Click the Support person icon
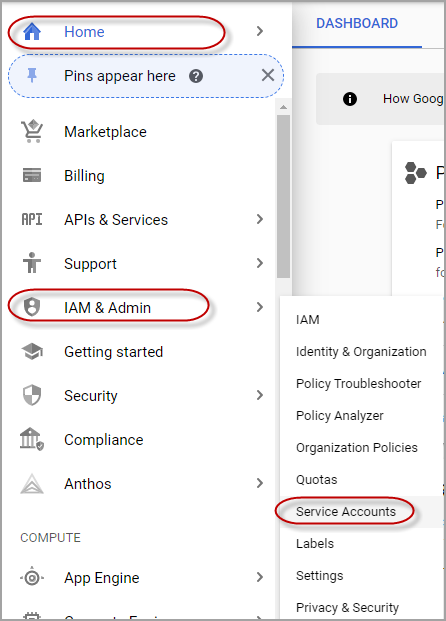The height and width of the screenshot is (621, 446). click(x=32, y=263)
